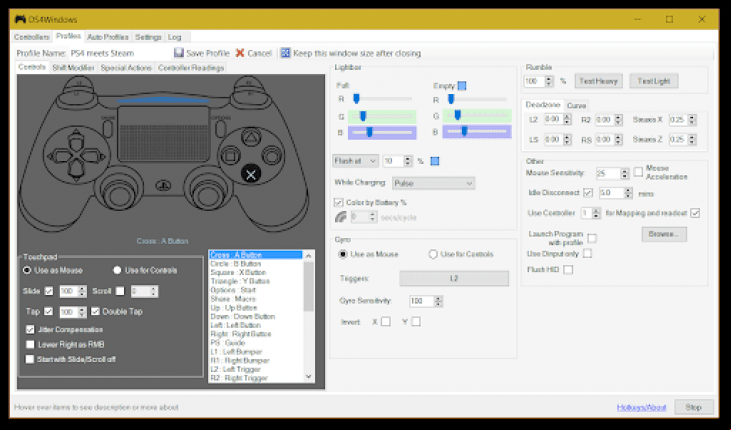Open the Controller Readings tab
Screen dimensions: 731x430
tap(191, 68)
